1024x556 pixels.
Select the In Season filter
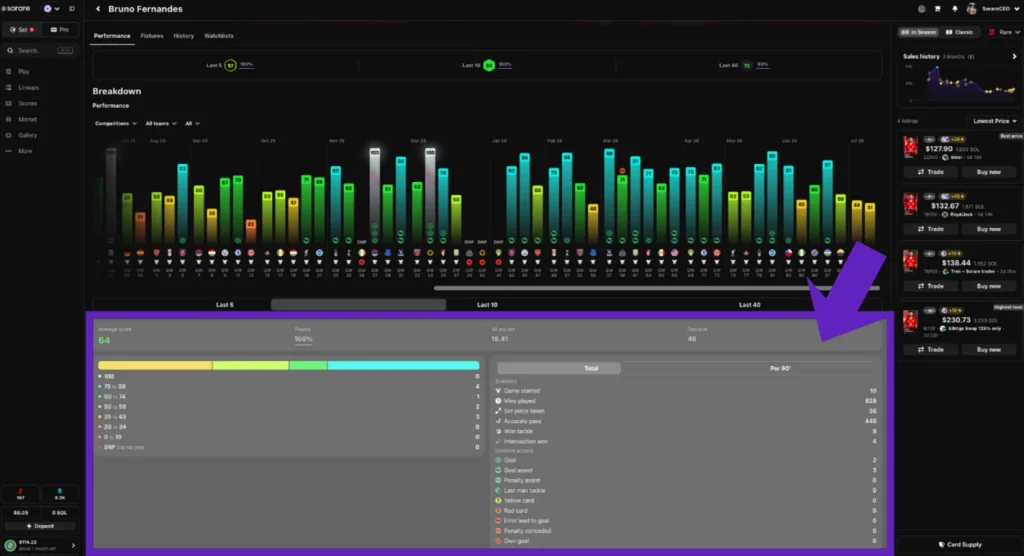click(919, 32)
